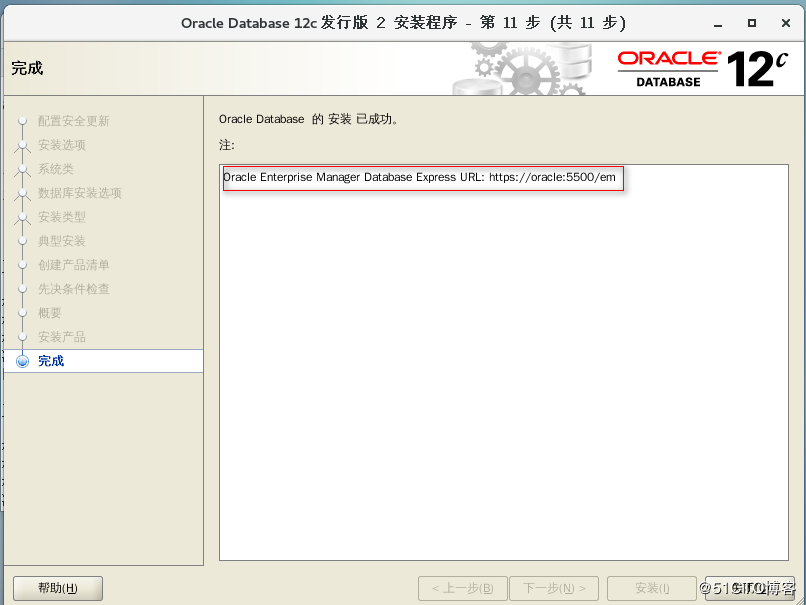Click the 安装(I) install button
Image resolution: width=806 pixels, height=605 pixels.
(651, 588)
